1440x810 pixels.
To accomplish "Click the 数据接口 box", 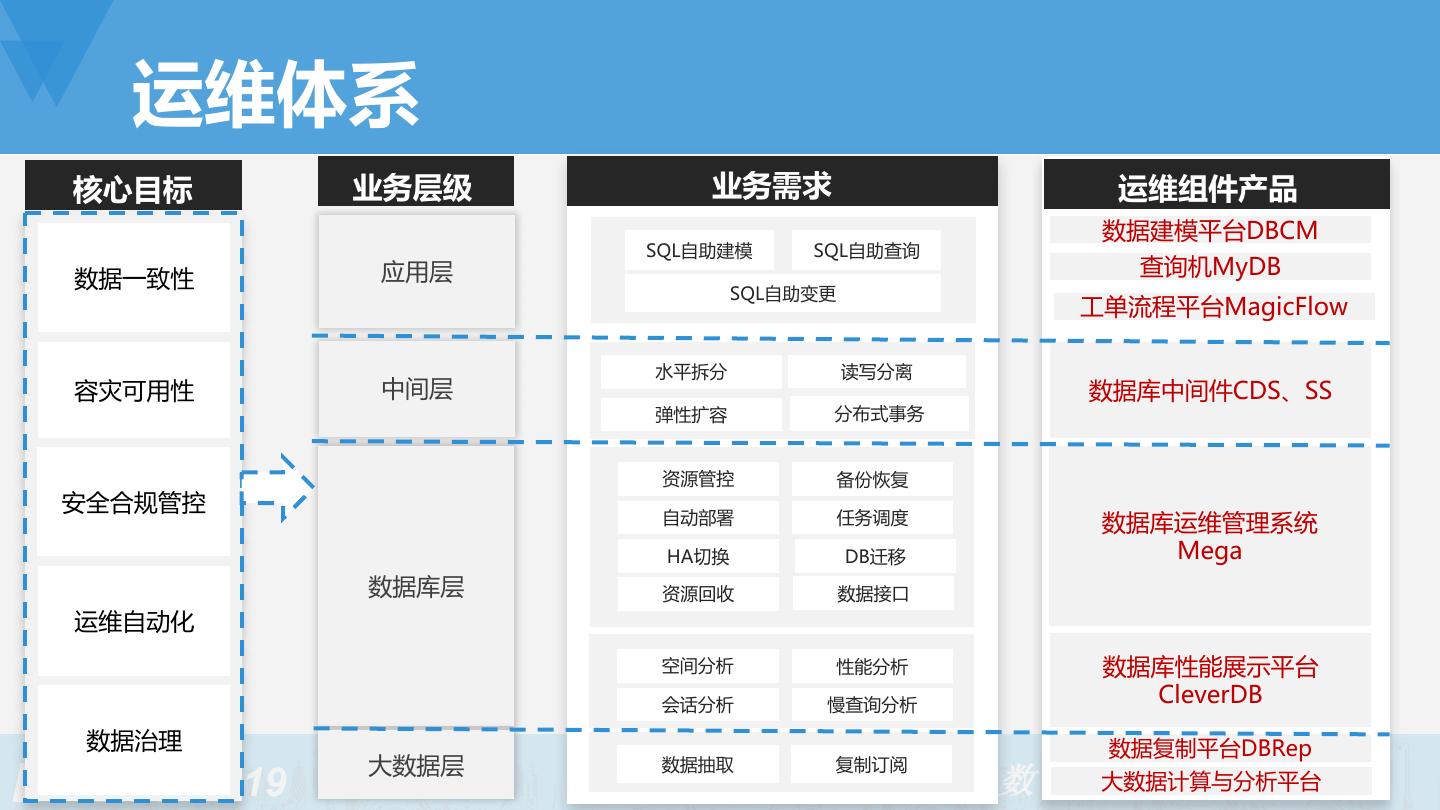I will [x=873, y=594].
